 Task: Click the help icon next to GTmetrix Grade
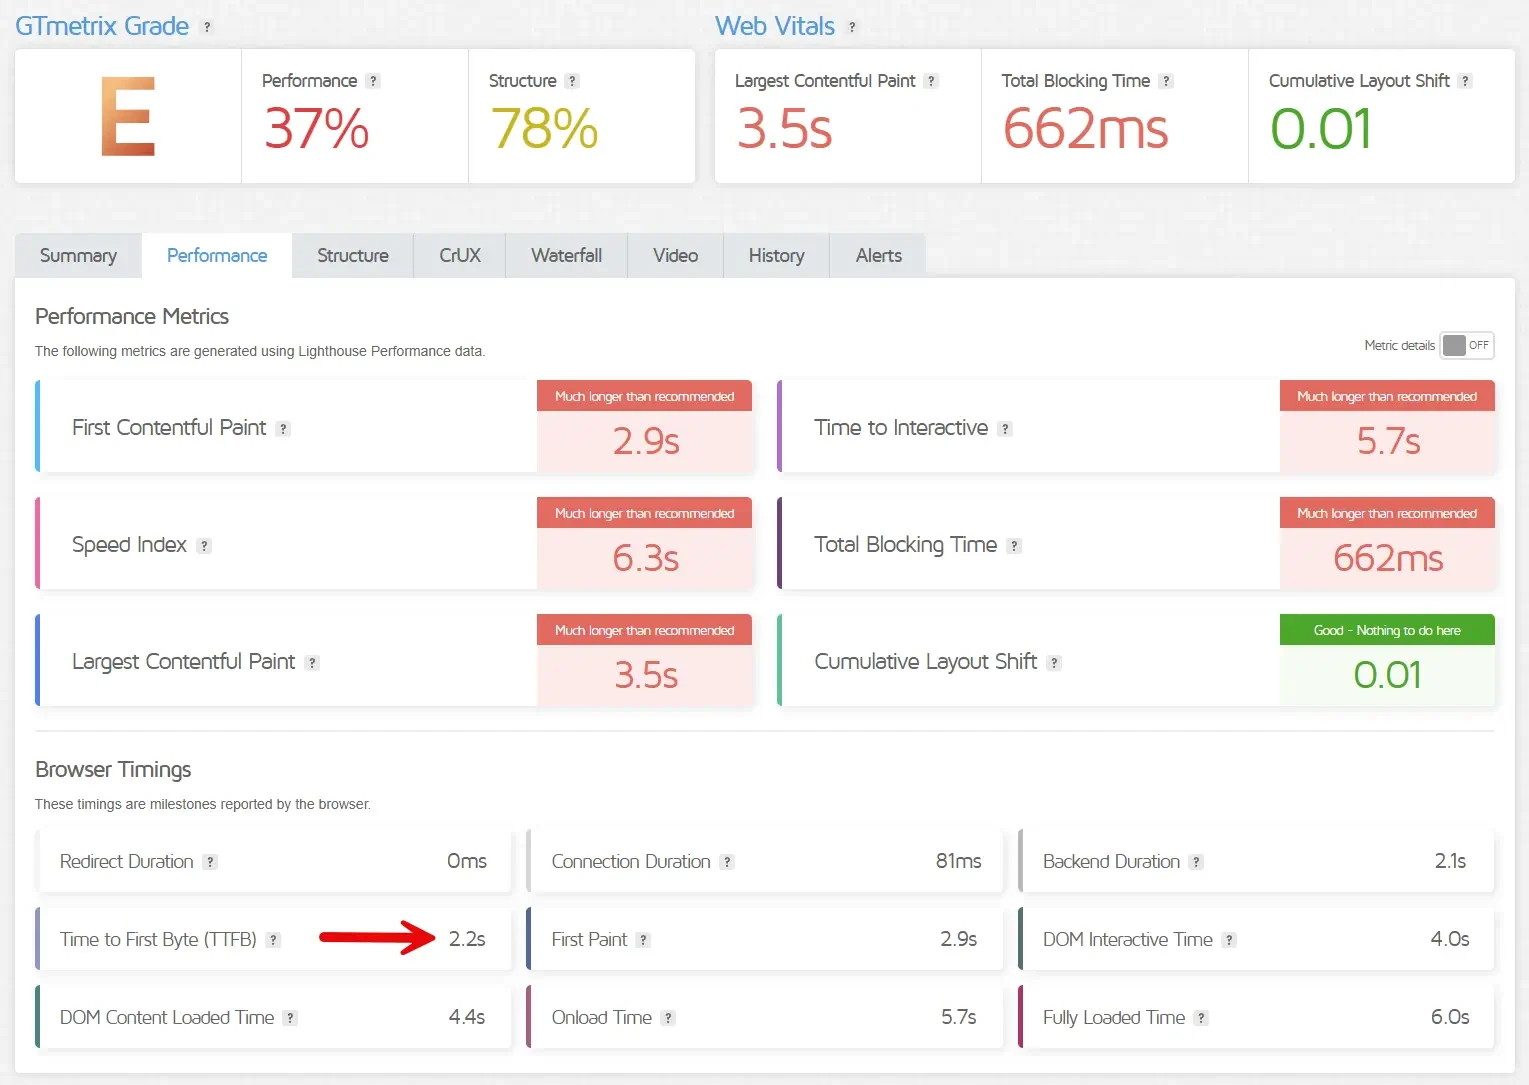coord(207,27)
